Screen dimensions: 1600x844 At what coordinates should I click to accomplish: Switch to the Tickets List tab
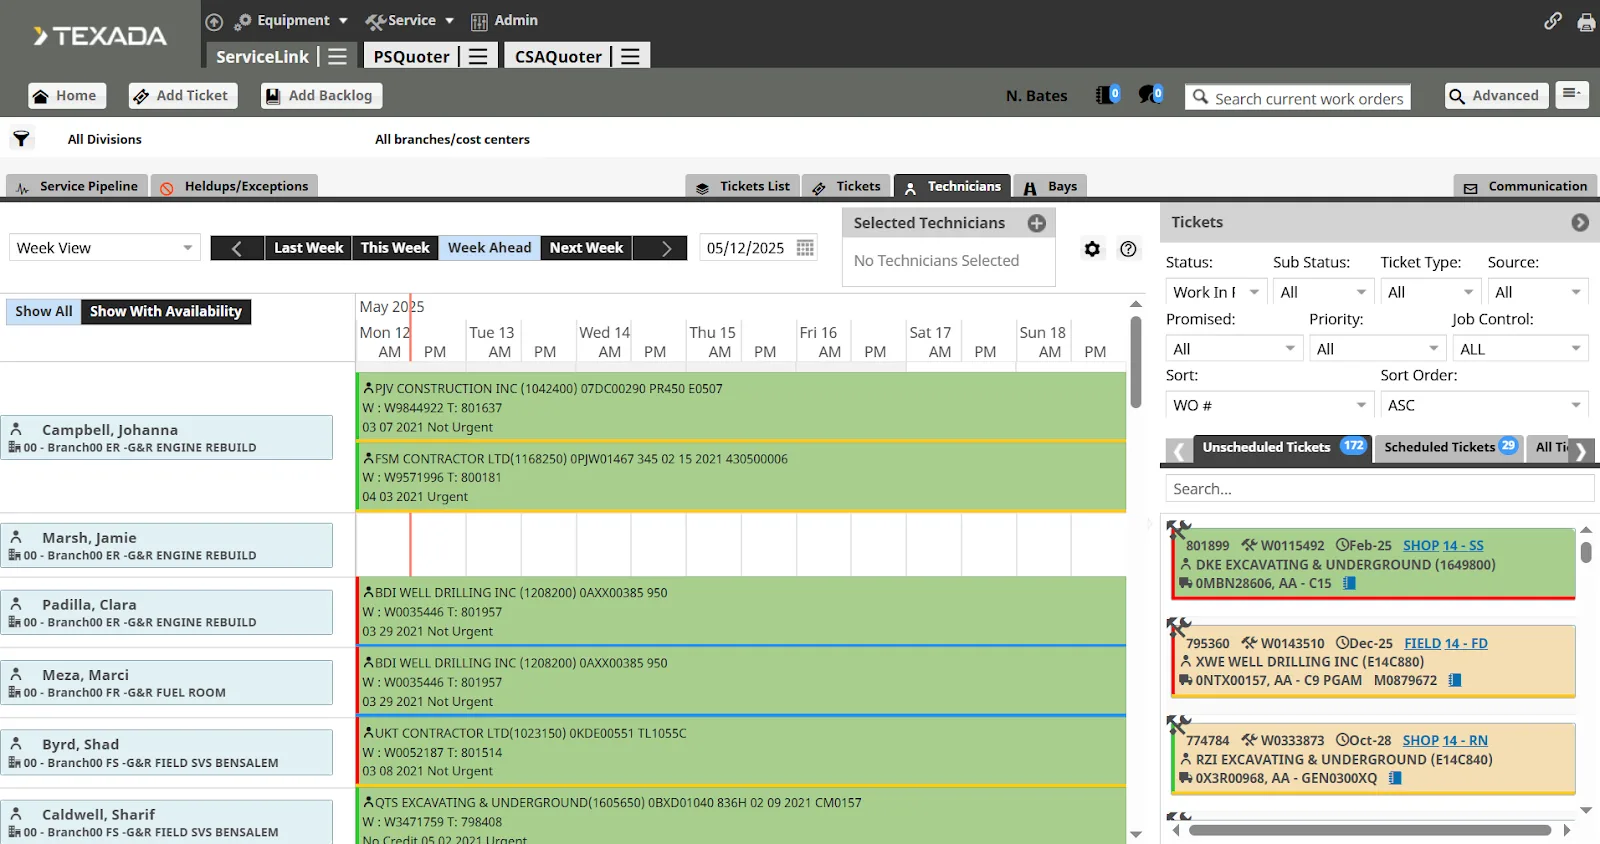(743, 187)
